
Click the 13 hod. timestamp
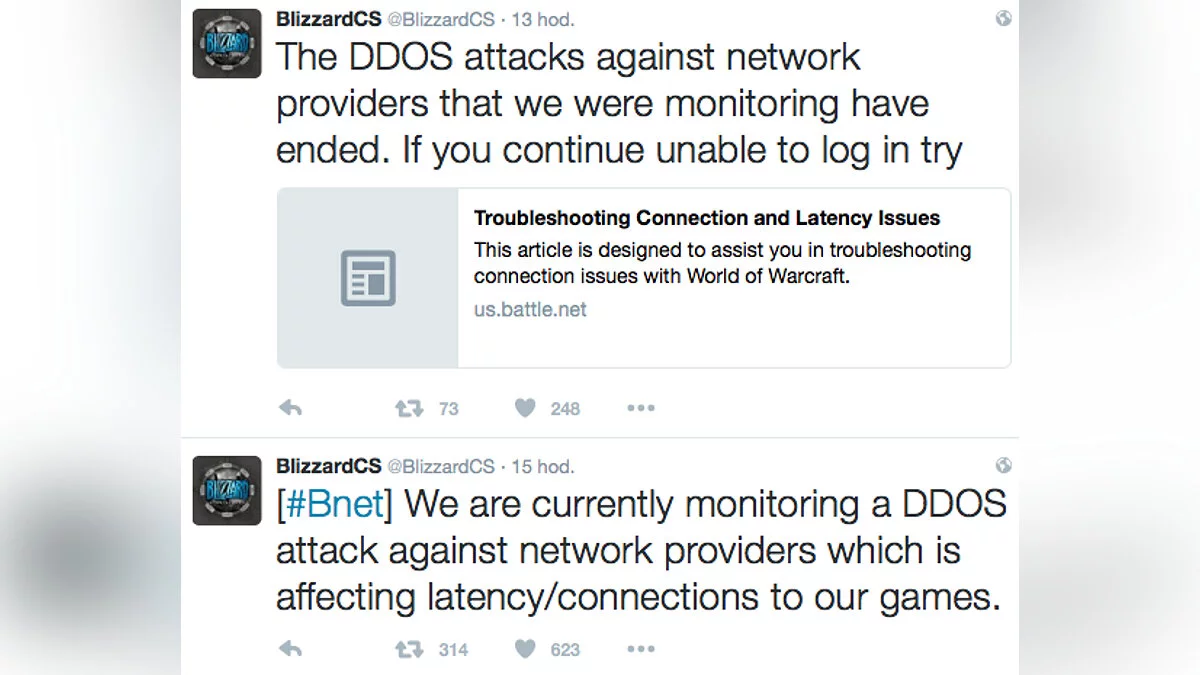[x=543, y=19]
